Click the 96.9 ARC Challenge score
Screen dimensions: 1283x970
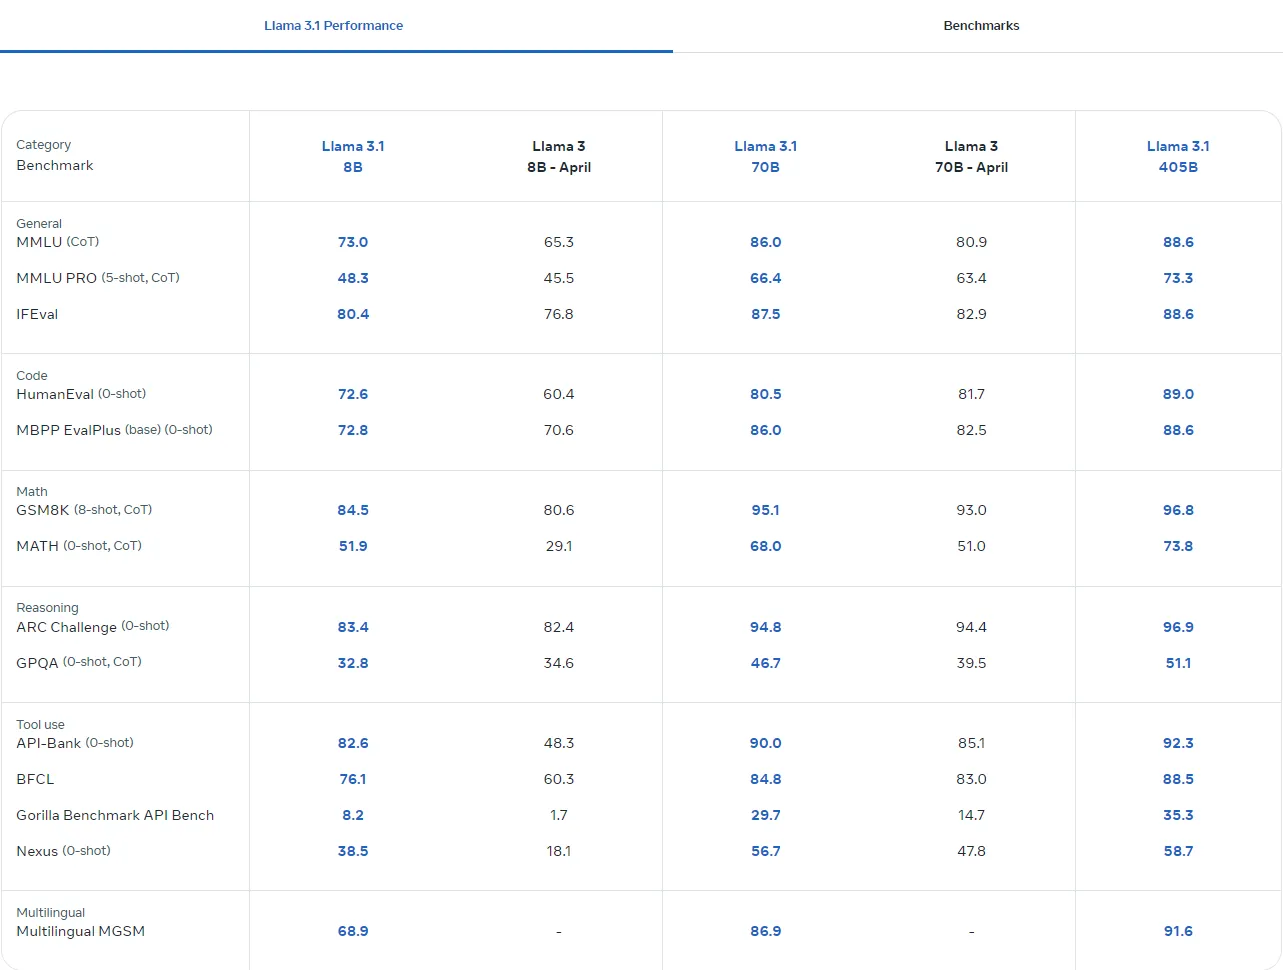pos(1178,627)
